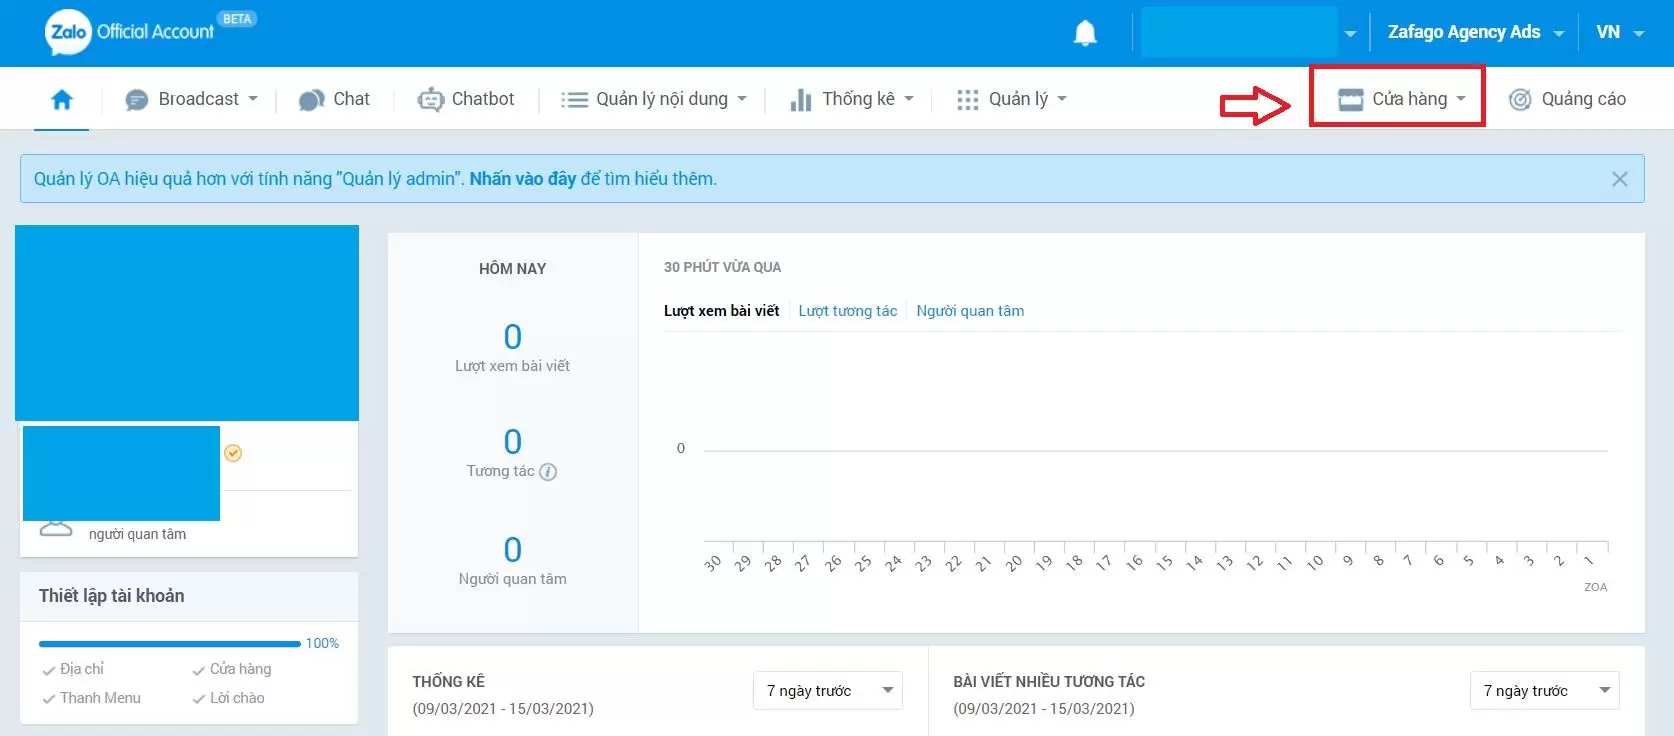
Task: Click the Lượt xem bài viết count
Action: pyautogui.click(x=512, y=337)
